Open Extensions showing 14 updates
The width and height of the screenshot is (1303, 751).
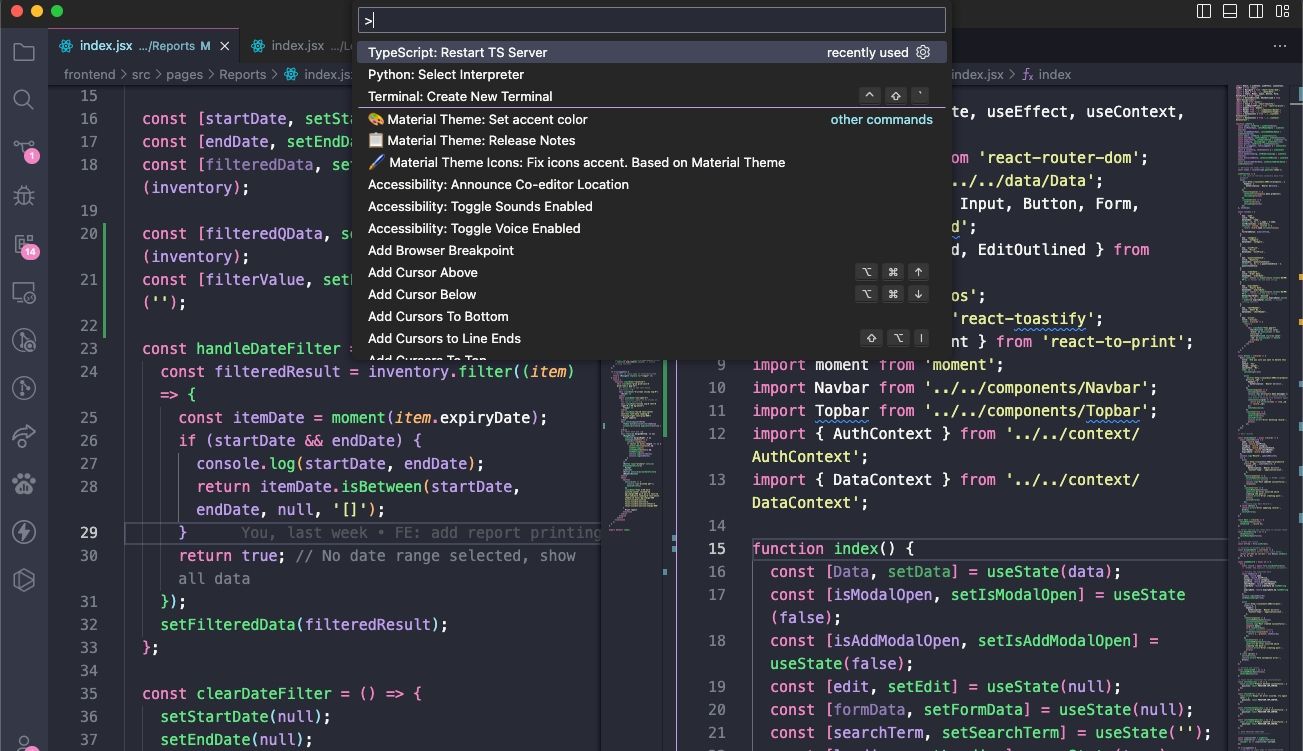[x=23, y=243]
